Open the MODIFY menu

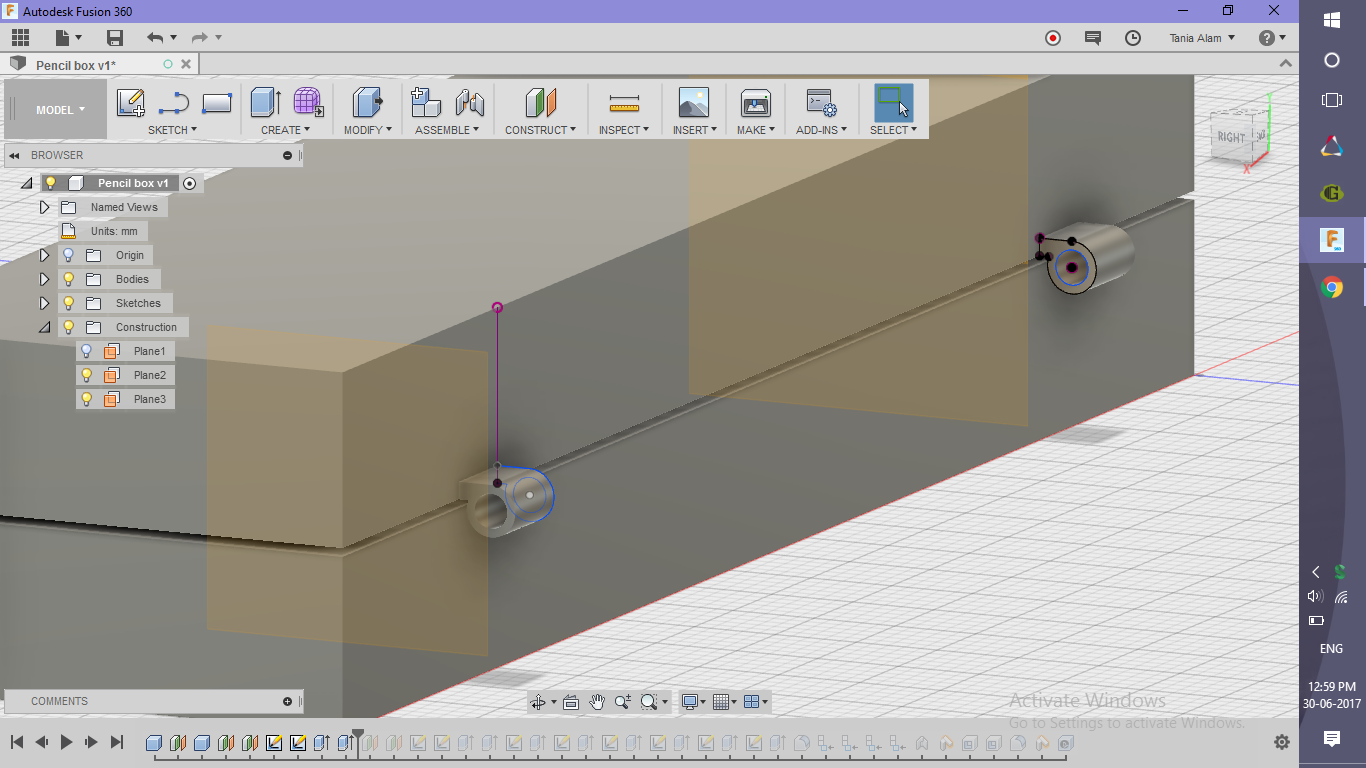pos(368,130)
